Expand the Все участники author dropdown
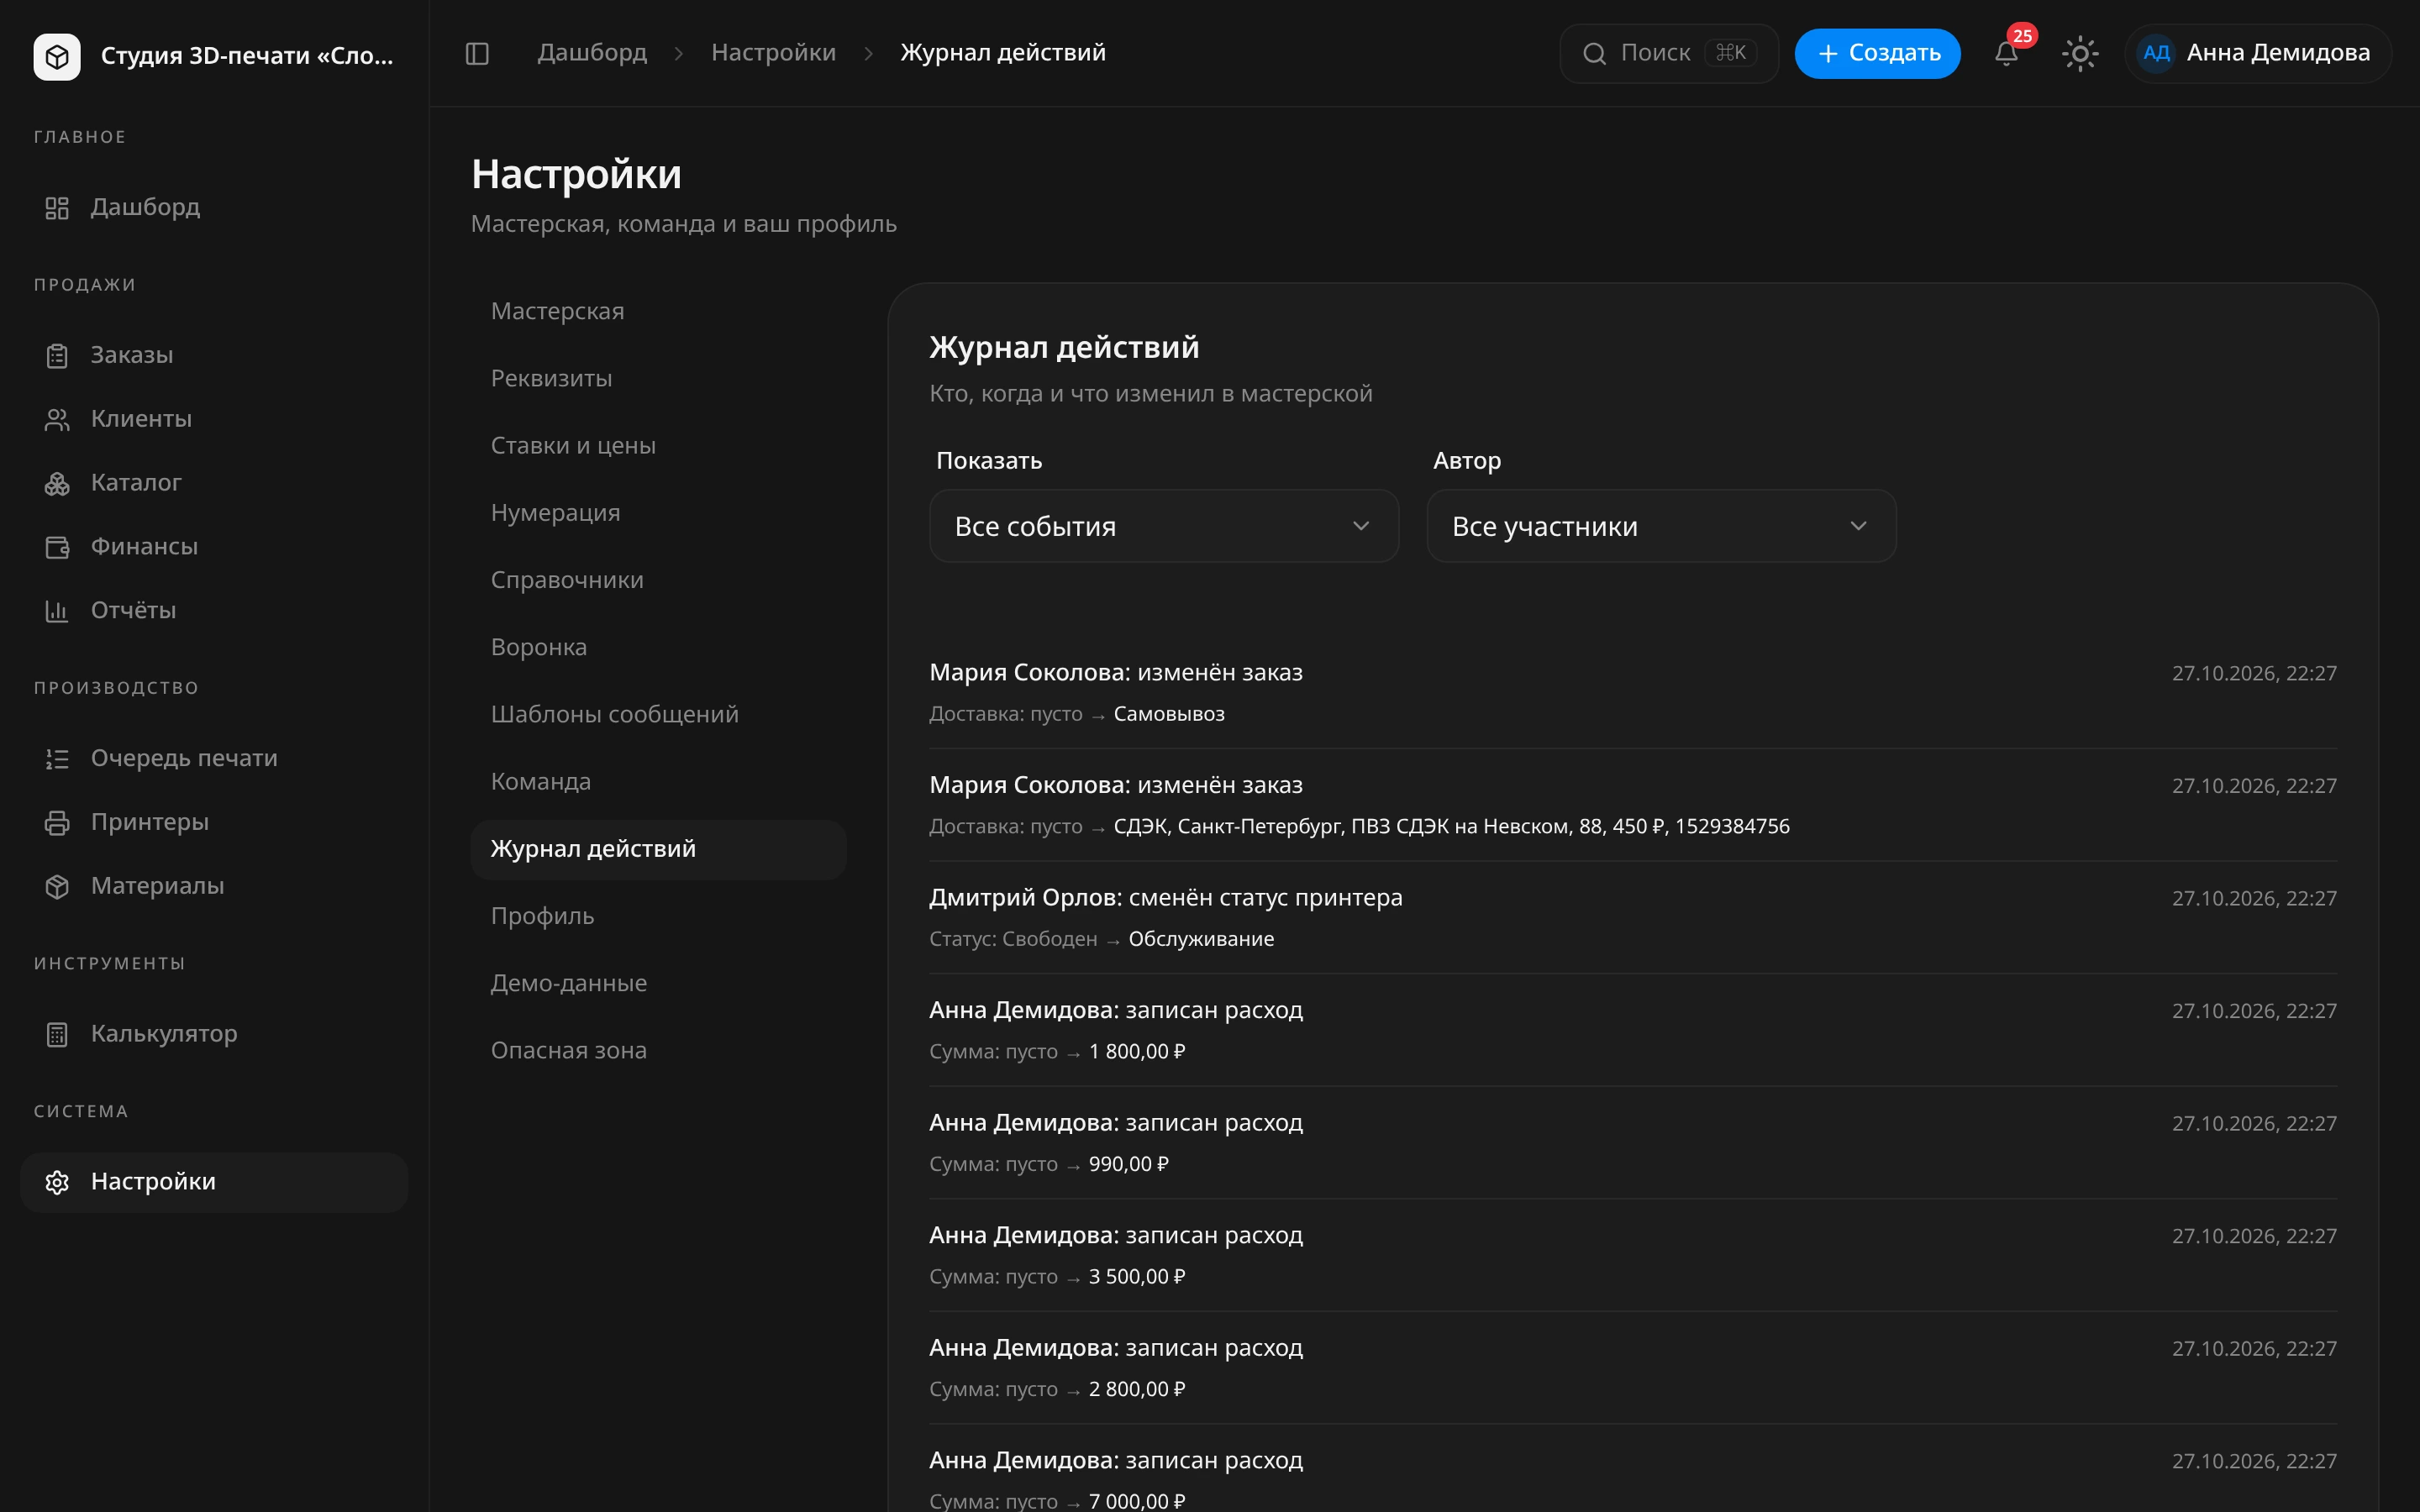The height and width of the screenshot is (1512, 2420). [x=1661, y=526]
